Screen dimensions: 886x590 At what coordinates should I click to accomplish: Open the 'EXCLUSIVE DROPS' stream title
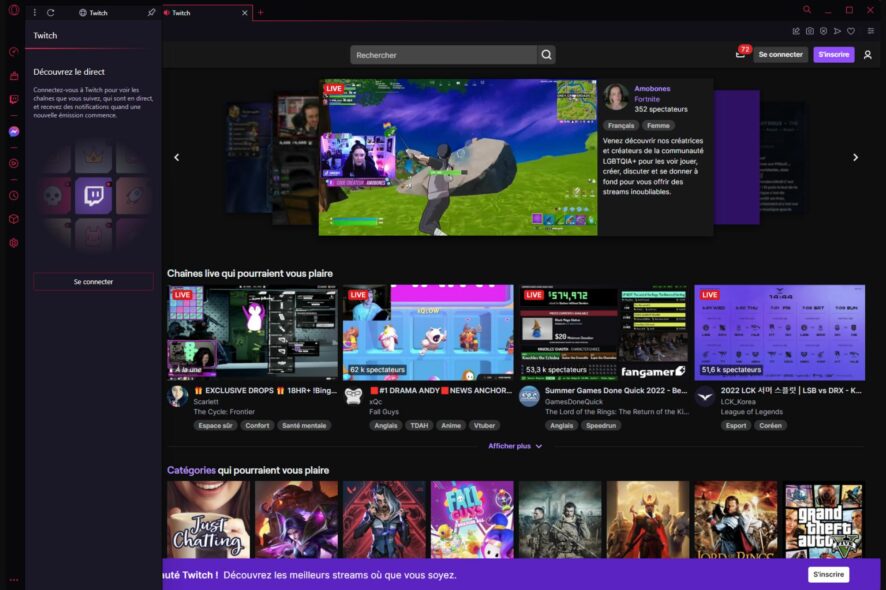(x=265, y=391)
